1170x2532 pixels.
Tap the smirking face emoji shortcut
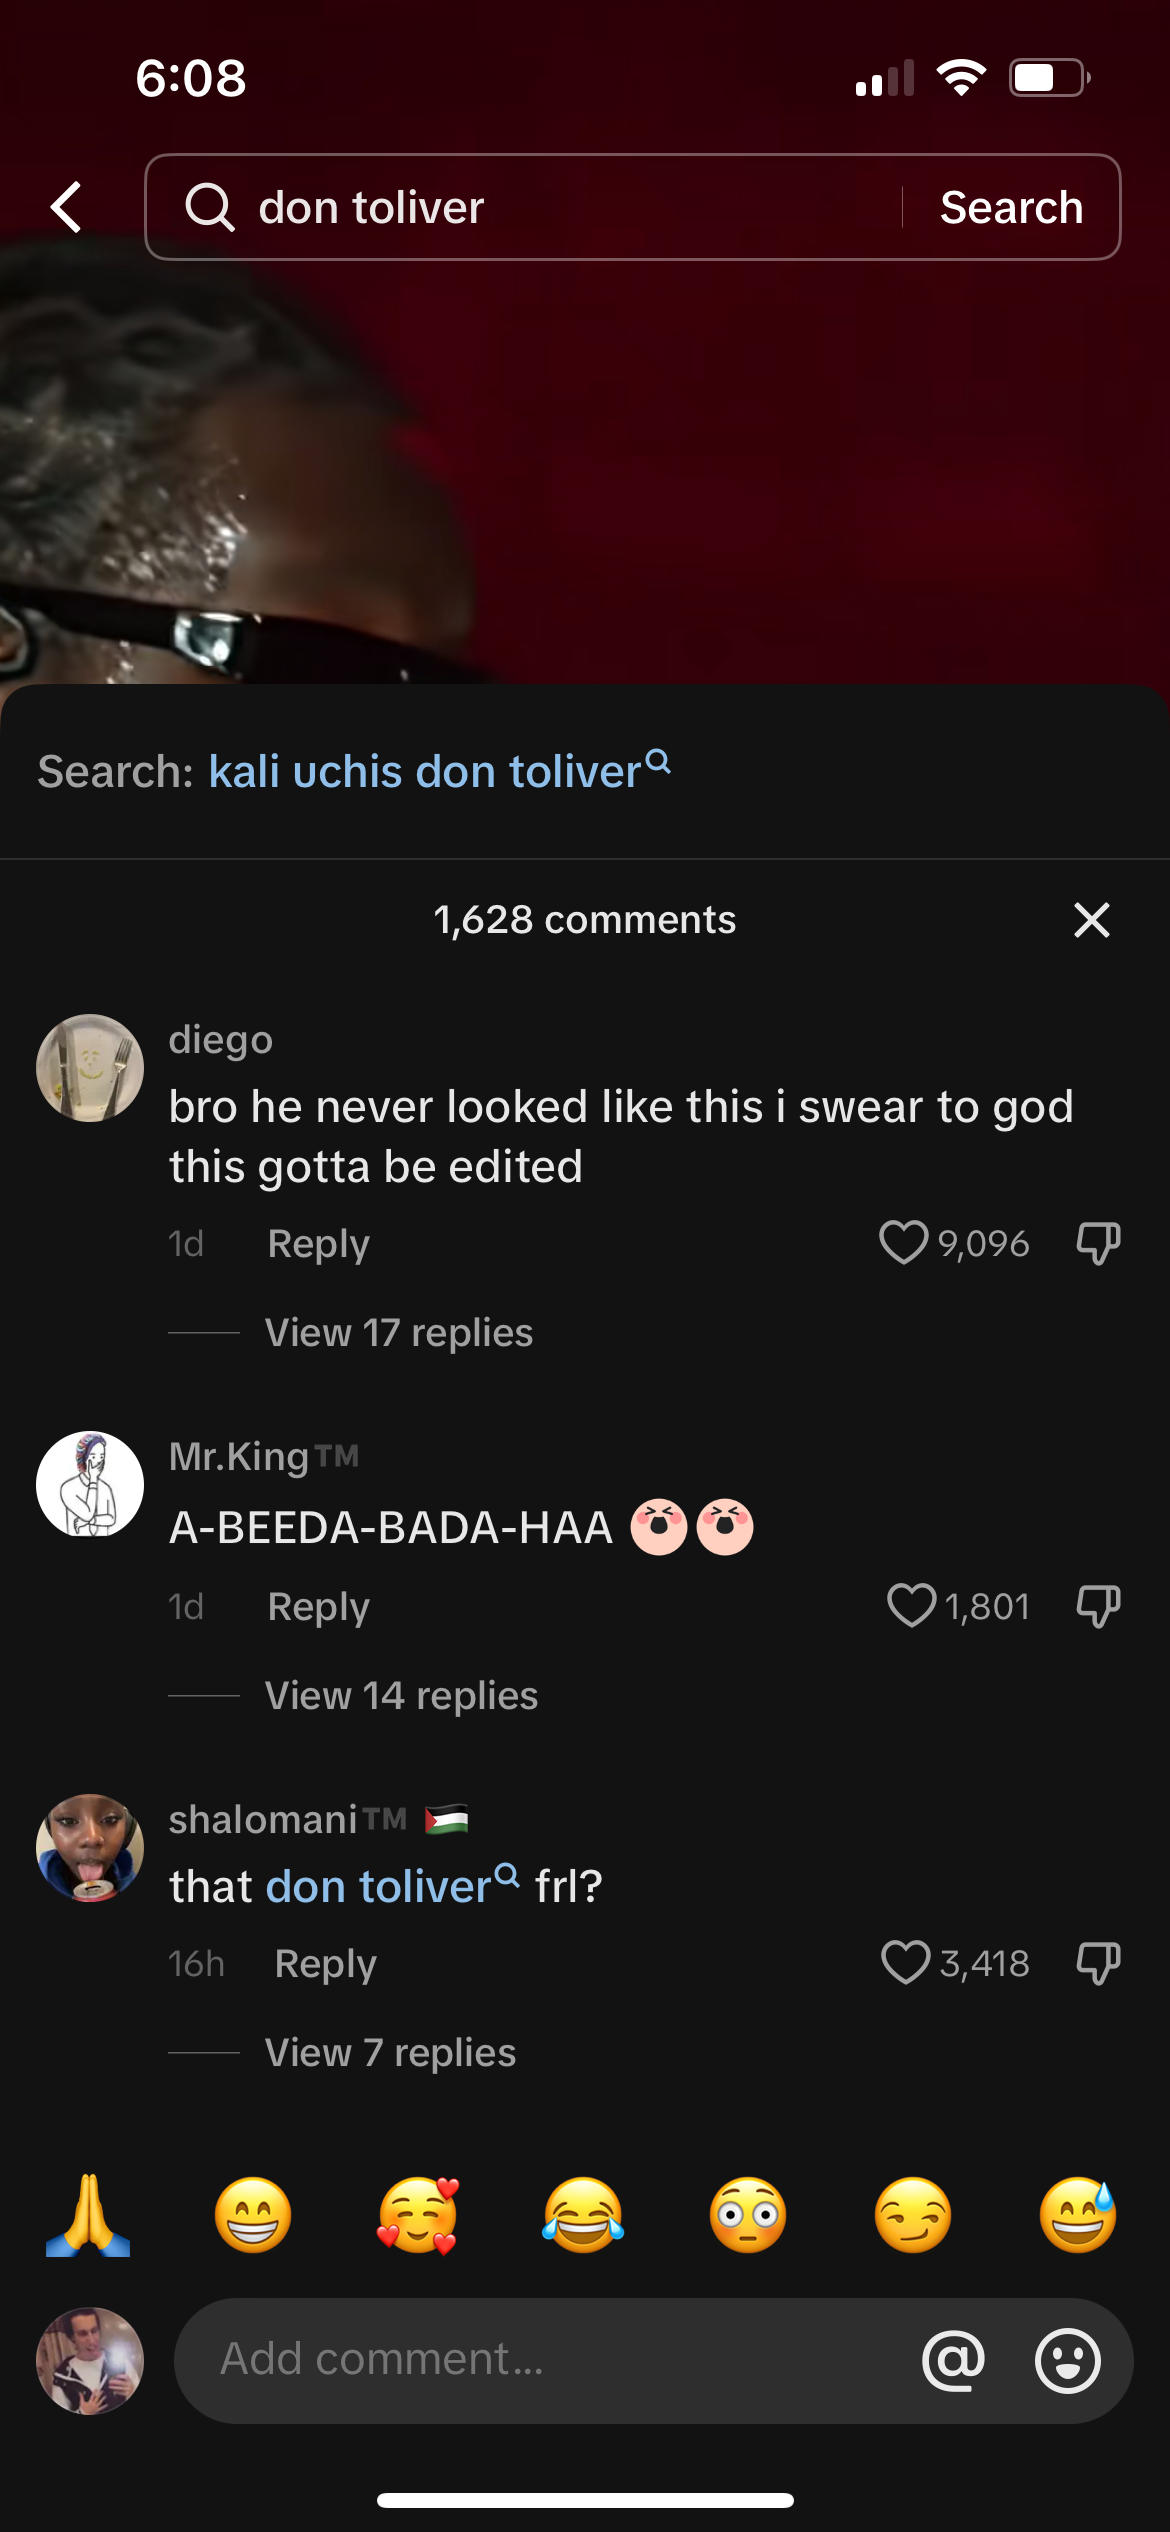[x=913, y=2214]
